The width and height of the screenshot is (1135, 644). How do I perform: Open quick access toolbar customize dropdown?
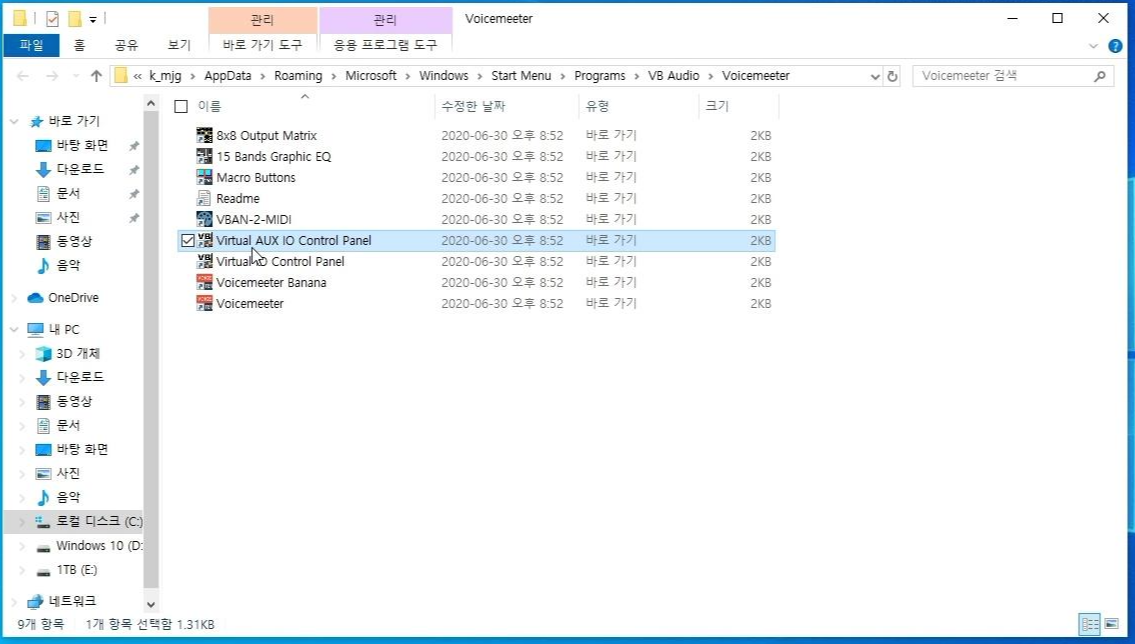click(93, 20)
